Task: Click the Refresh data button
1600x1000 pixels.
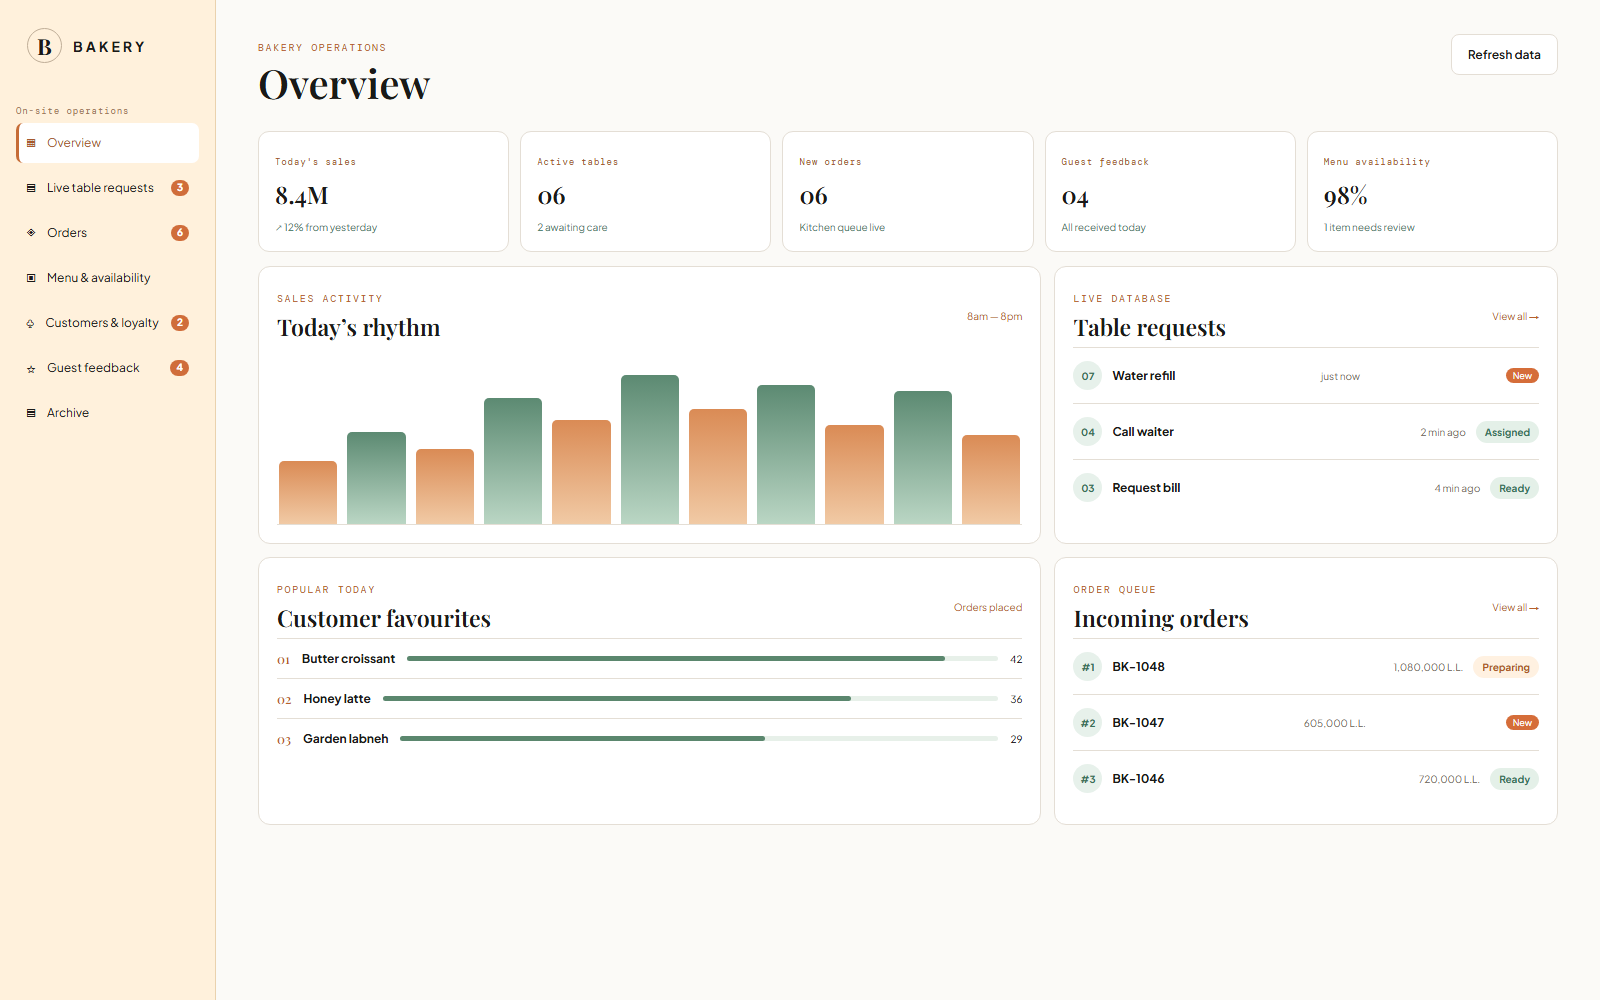Action: point(1504,55)
